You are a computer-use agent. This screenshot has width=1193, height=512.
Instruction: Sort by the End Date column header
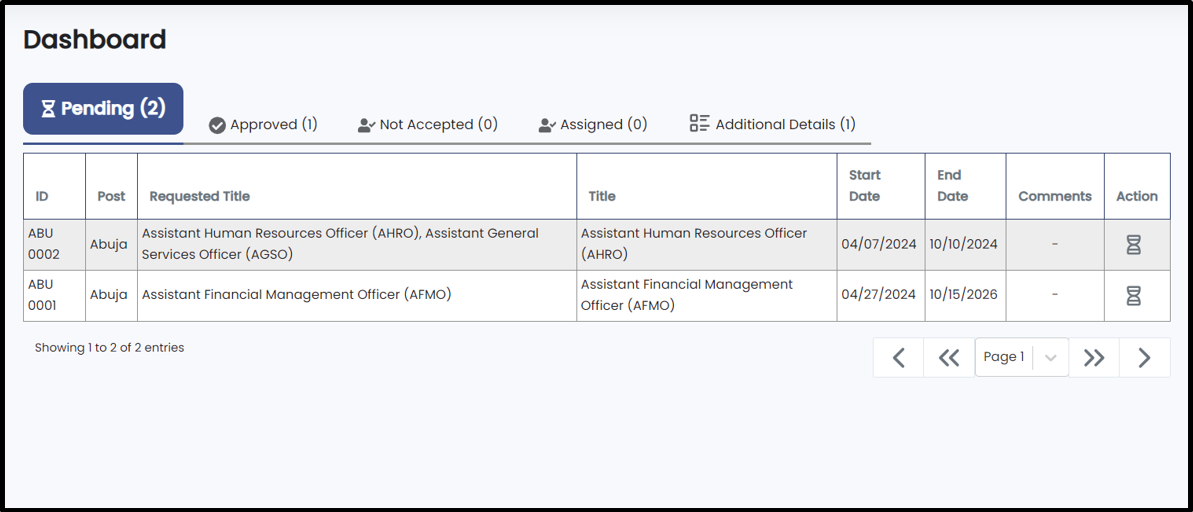(x=953, y=186)
